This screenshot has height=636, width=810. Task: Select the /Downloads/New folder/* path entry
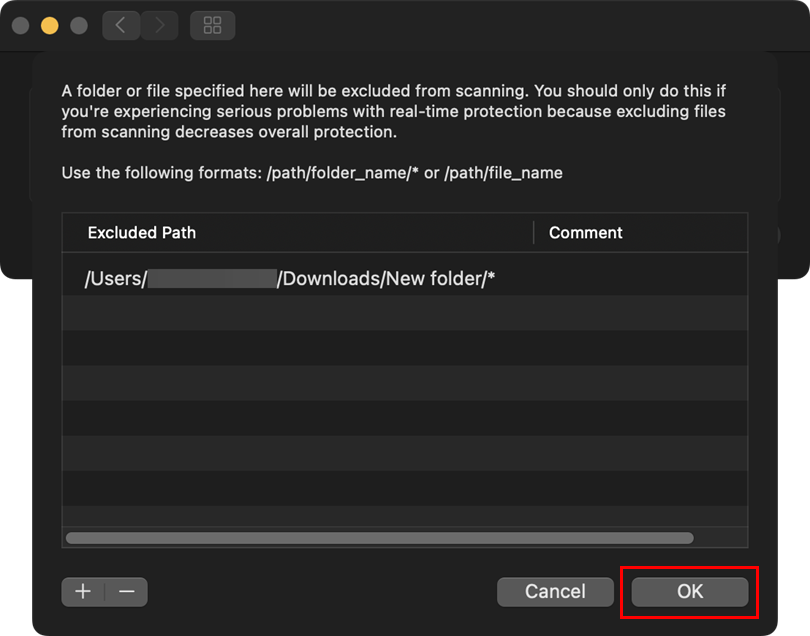pos(290,279)
